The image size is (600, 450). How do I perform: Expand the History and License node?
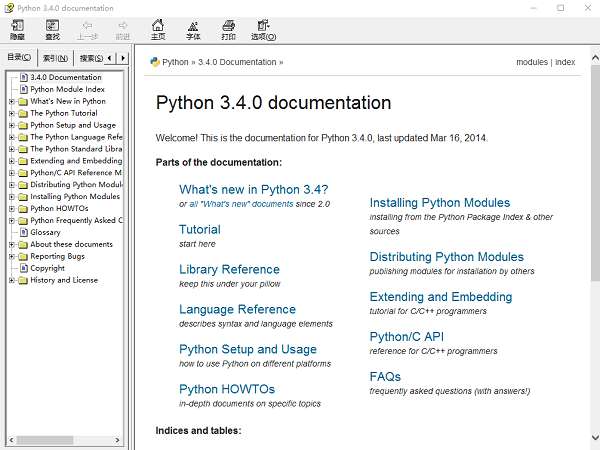click(11, 280)
